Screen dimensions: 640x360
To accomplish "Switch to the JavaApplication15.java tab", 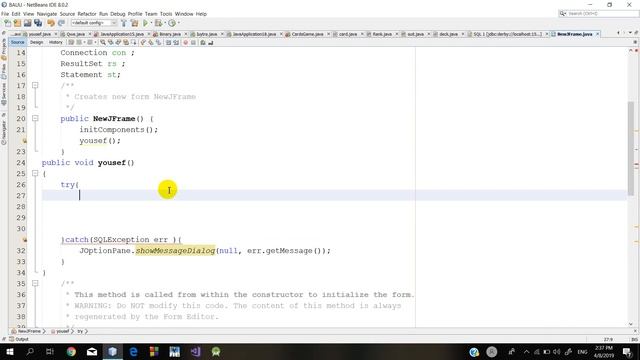I will pos(122,34).
